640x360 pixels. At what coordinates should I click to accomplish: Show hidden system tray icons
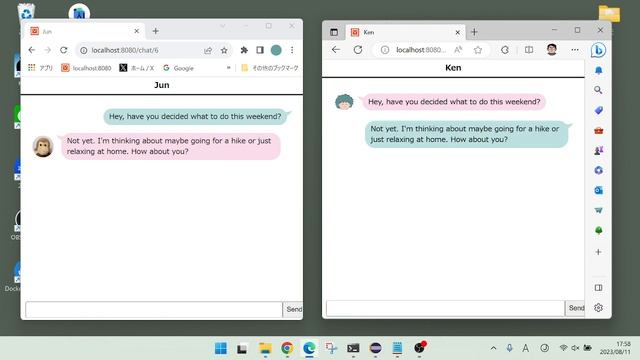(493, 348)
